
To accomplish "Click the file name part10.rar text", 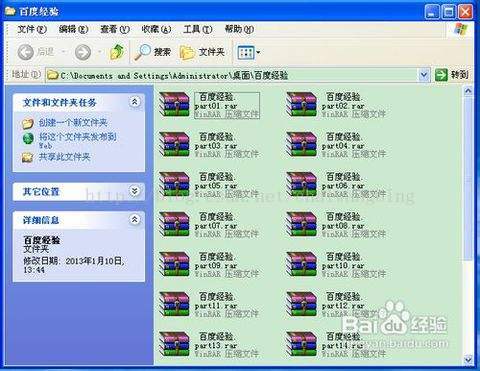I will pos(343,266).
